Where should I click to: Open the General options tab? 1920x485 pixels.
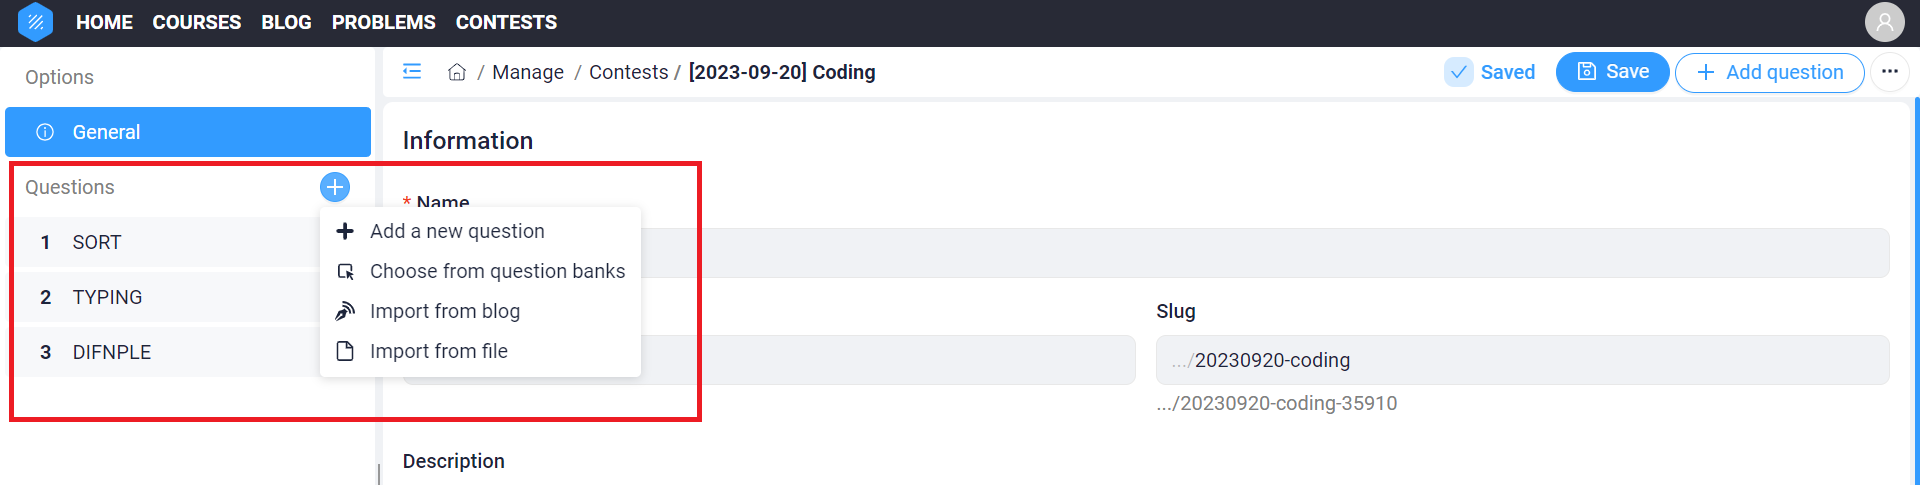(188, 132)
